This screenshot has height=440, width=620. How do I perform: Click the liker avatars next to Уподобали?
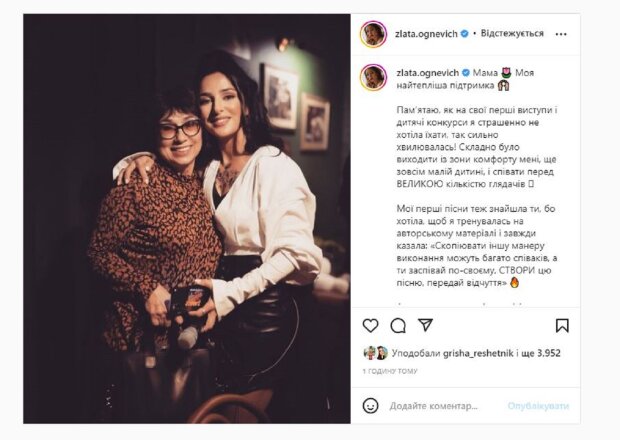375,352
